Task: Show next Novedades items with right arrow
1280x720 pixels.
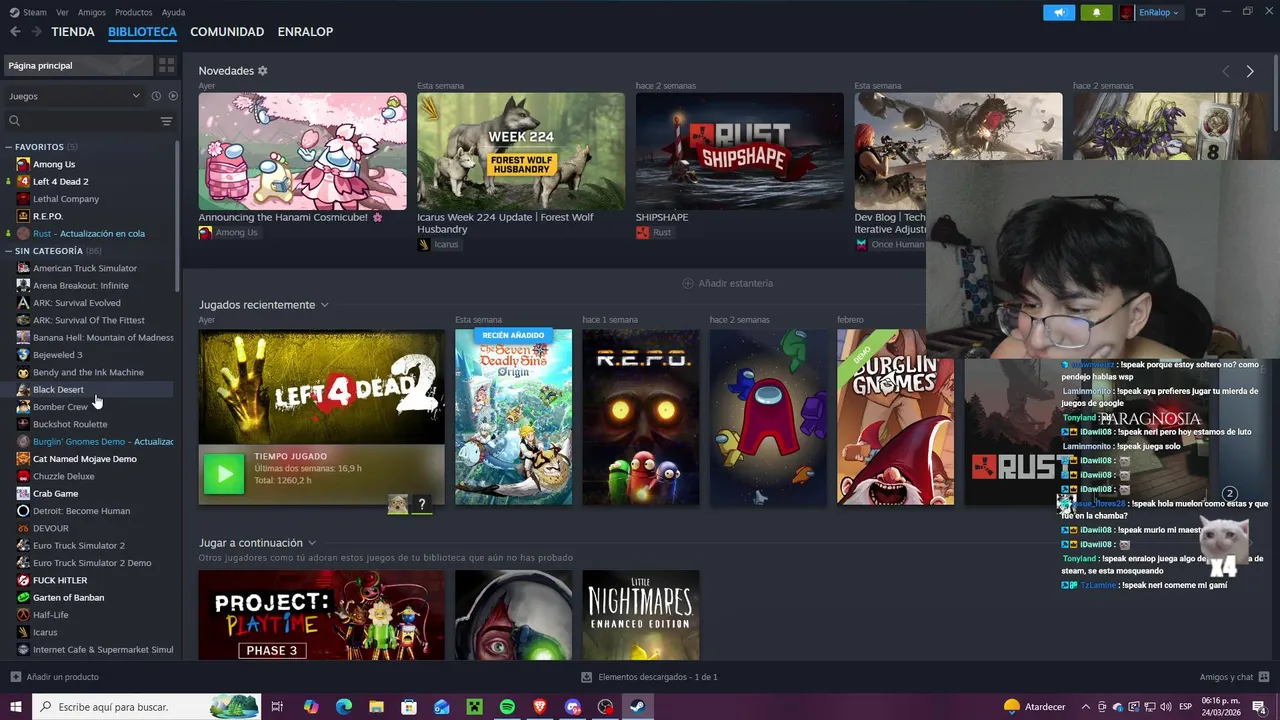Action: [x=1250, y=71]
